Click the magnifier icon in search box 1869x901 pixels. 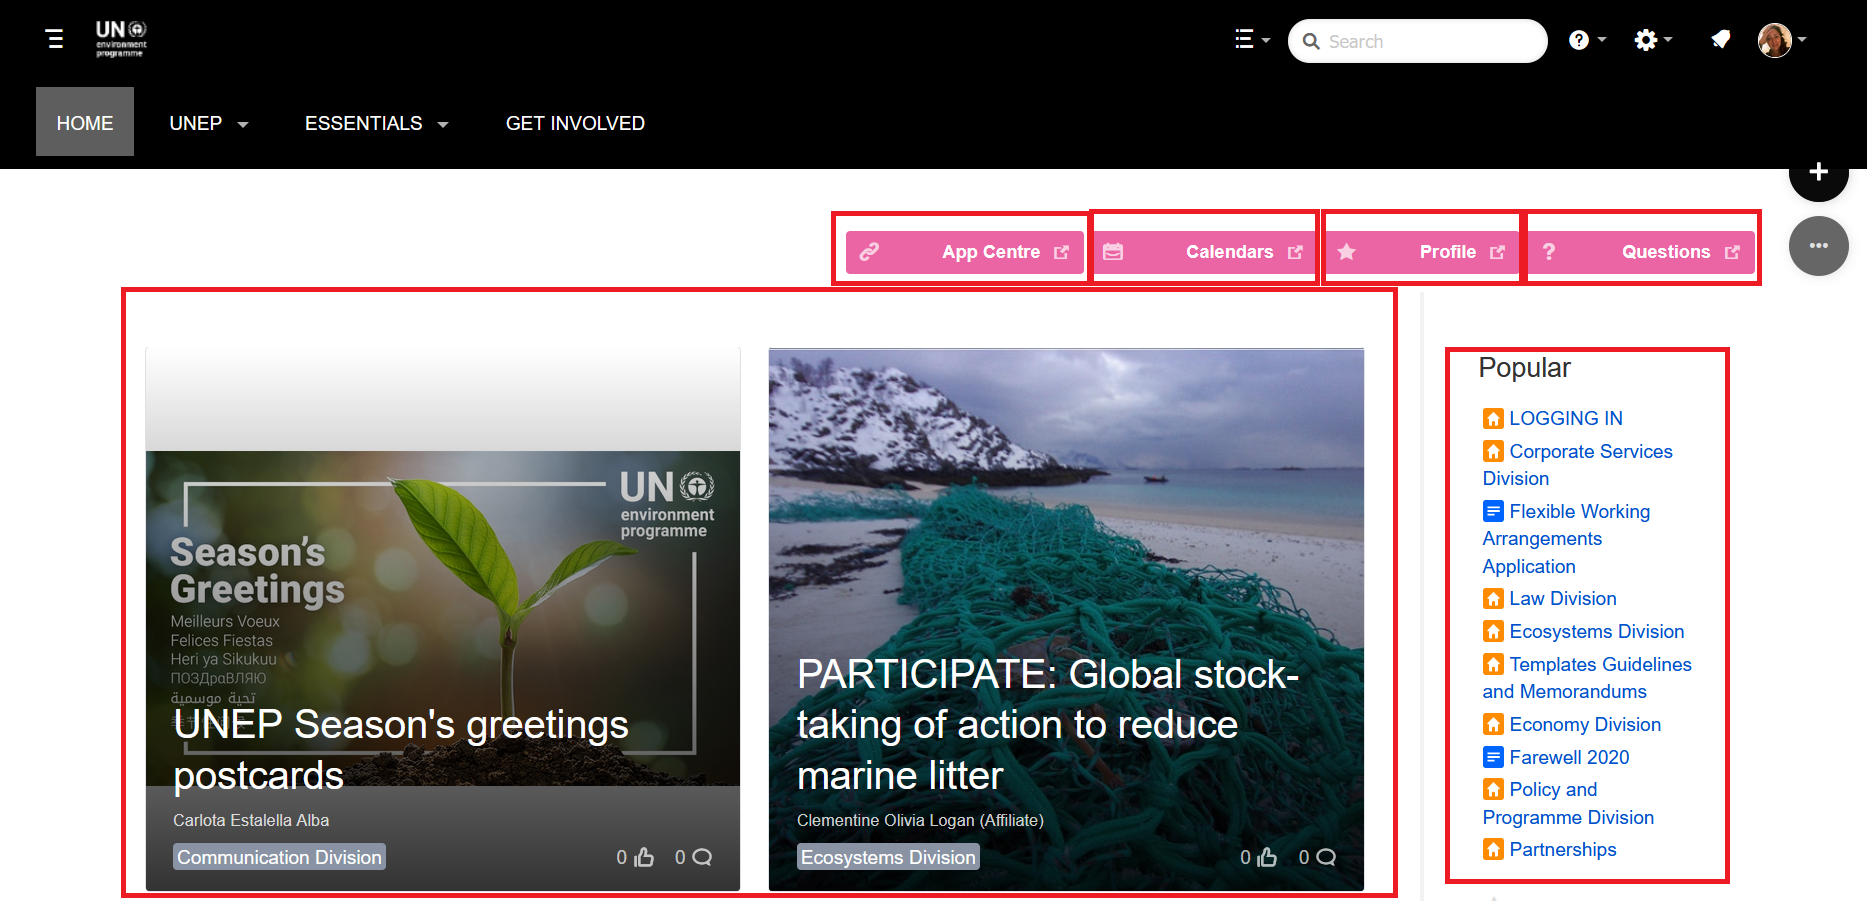(x=1311, y=42)
